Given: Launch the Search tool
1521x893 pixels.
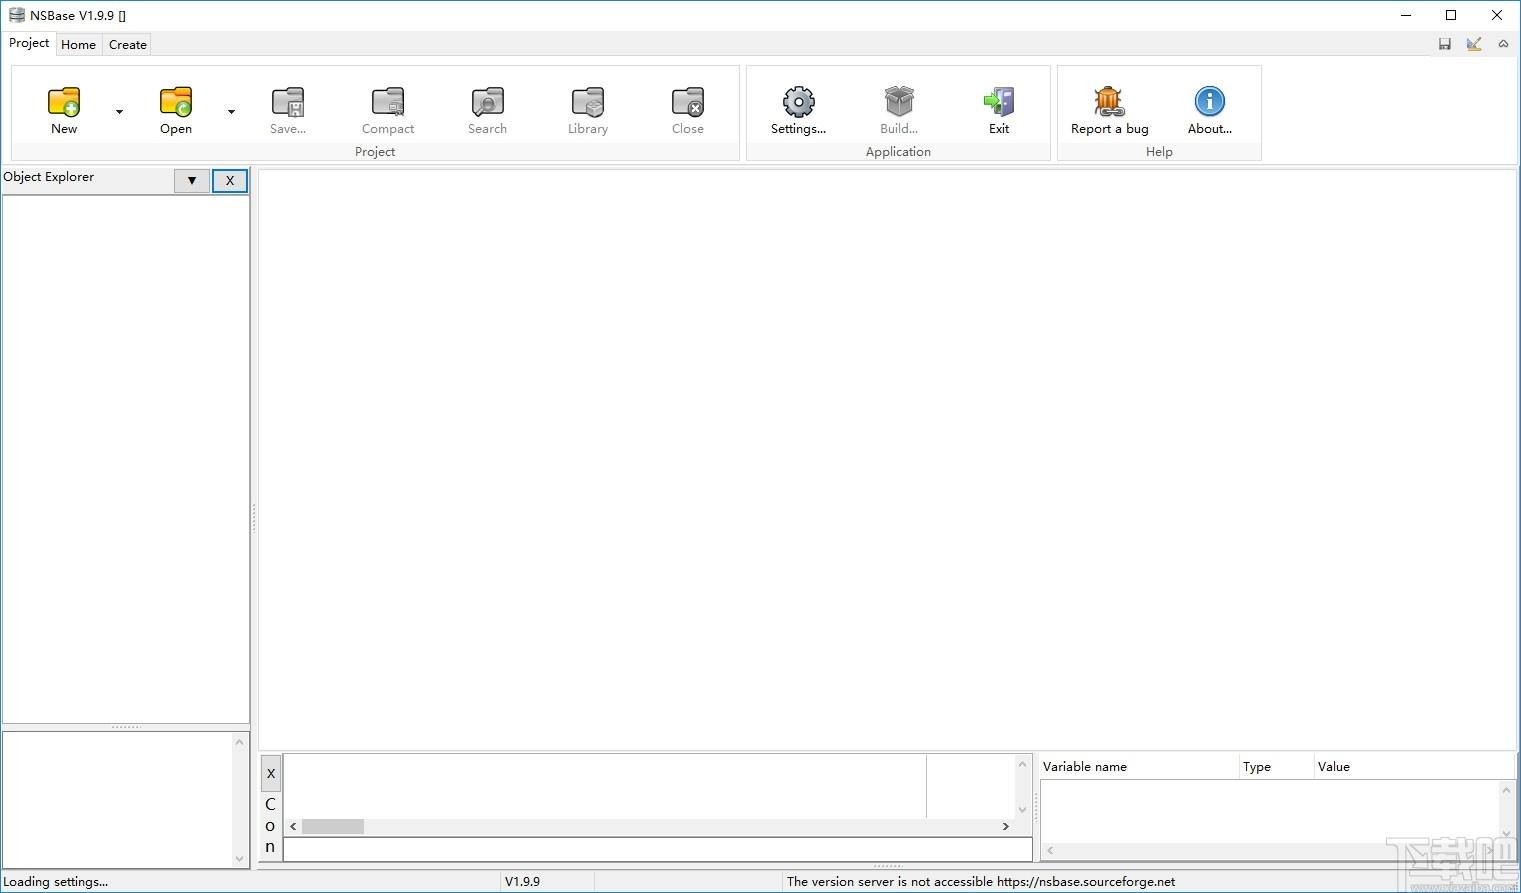Looking at the screenshot, I should pos(488,110).
